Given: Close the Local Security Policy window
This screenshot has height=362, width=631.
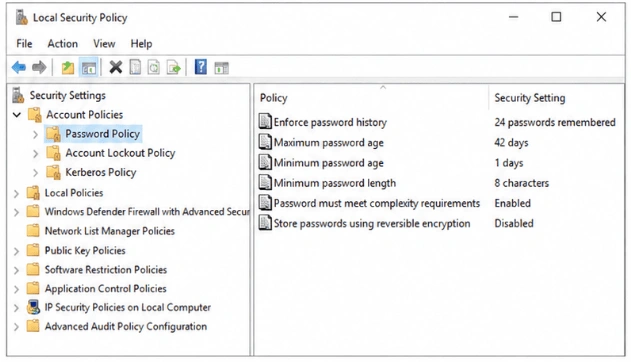Looking at the screenshot, I should click(x=601, y=17).
